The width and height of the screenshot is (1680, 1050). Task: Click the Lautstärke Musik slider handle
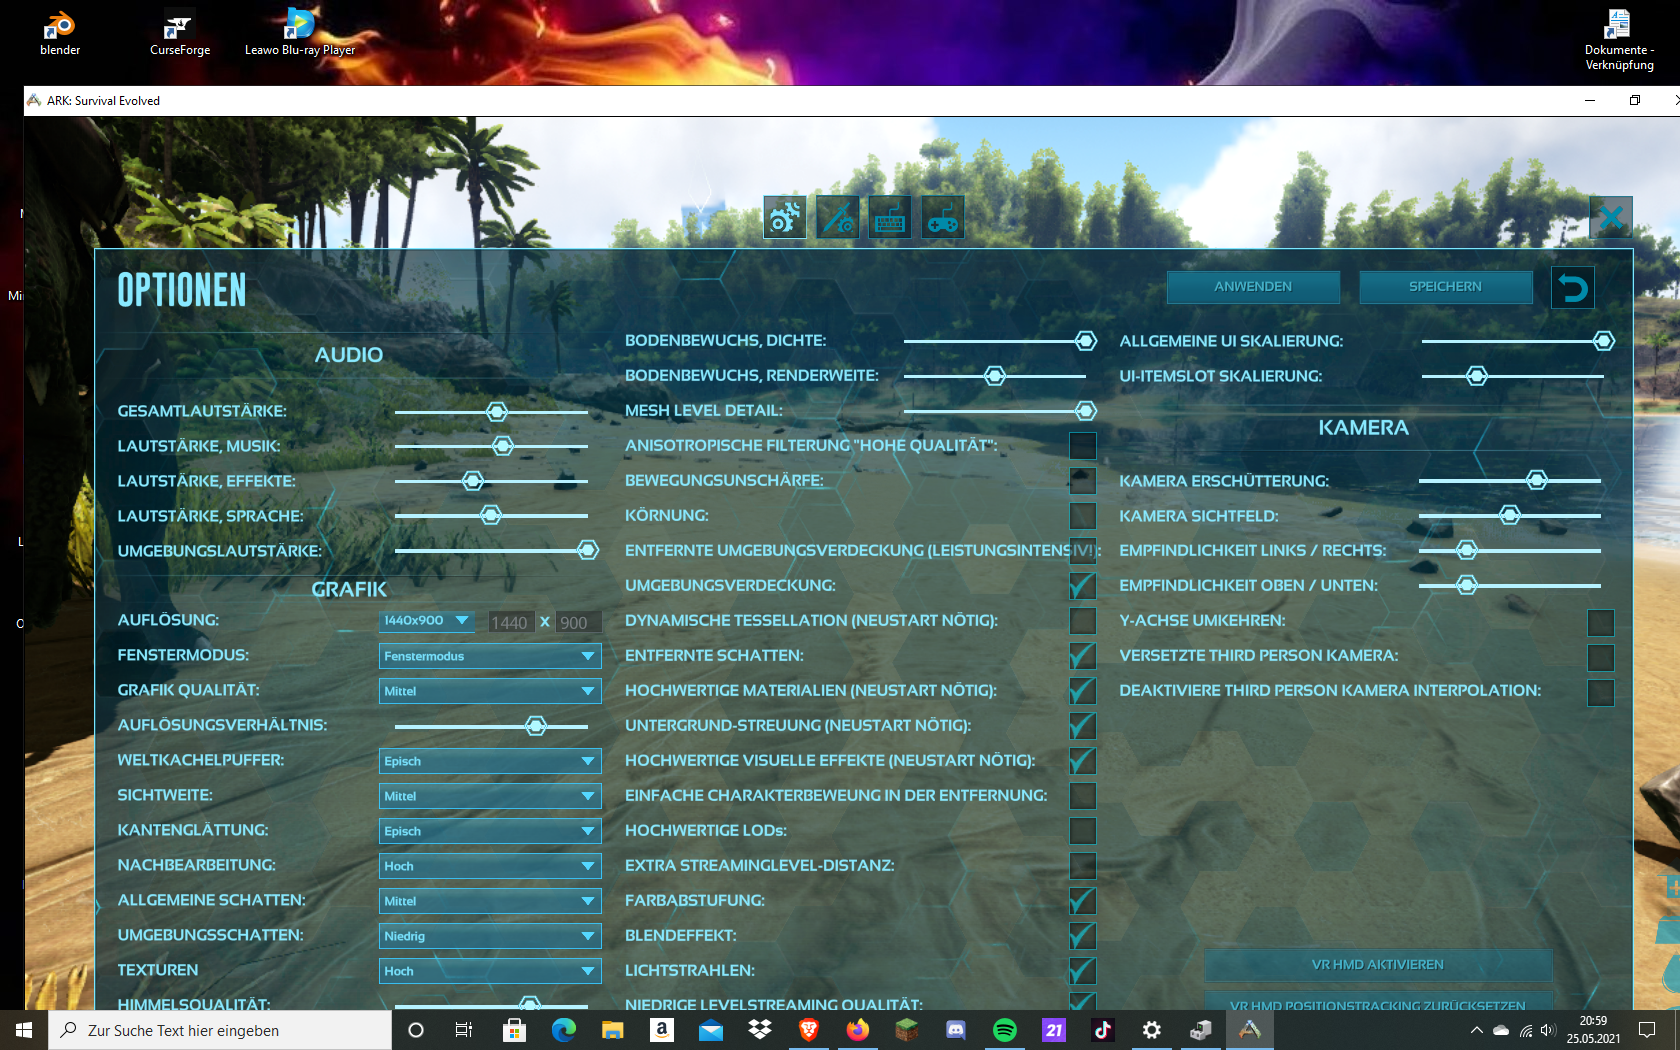[503, 446]
